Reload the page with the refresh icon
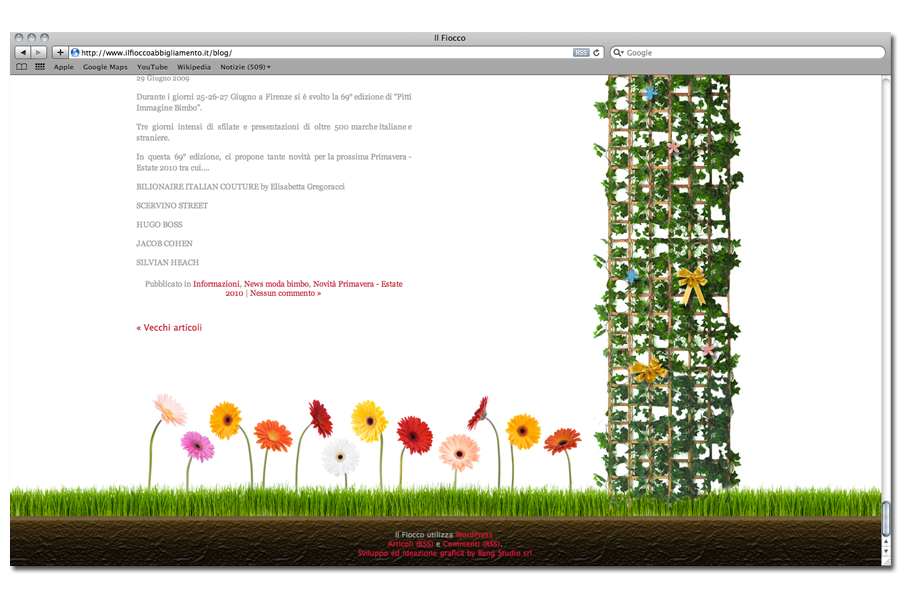The height and width of the screenshot is (602, 901). 595,52
